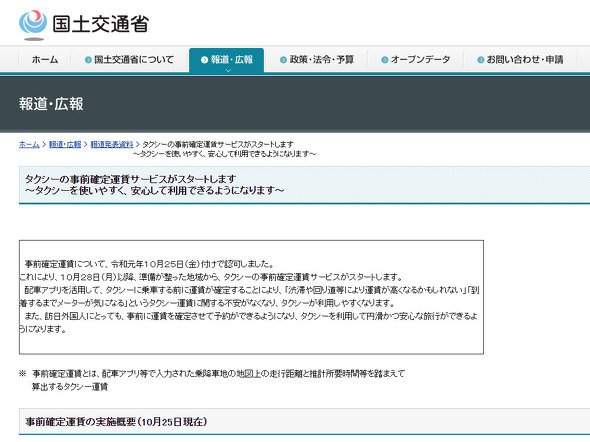The height and width of the screenshot is (442, 590).
Task: Click the heading タクシーの事前確定運賃サービスがスタートします
Action: pos(130,179)
